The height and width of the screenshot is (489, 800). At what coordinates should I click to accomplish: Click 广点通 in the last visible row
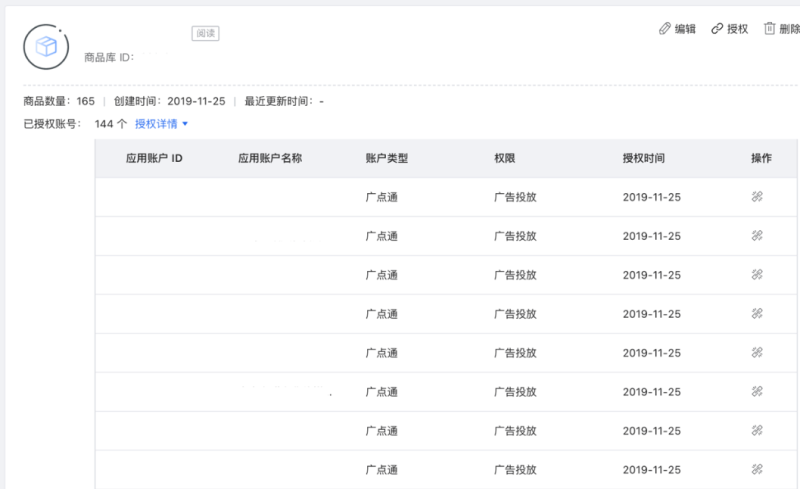coord(382,470)
